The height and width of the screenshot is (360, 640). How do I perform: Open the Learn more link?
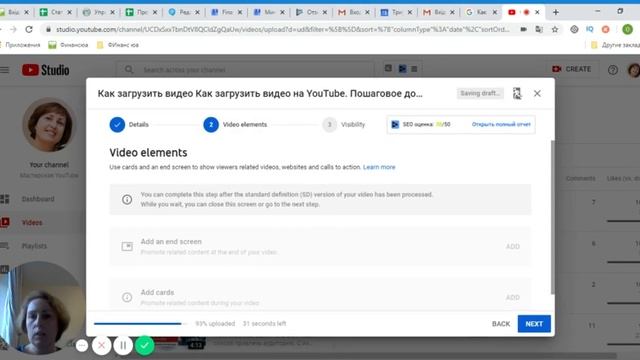pyautogui.click(x=379, y=167)
